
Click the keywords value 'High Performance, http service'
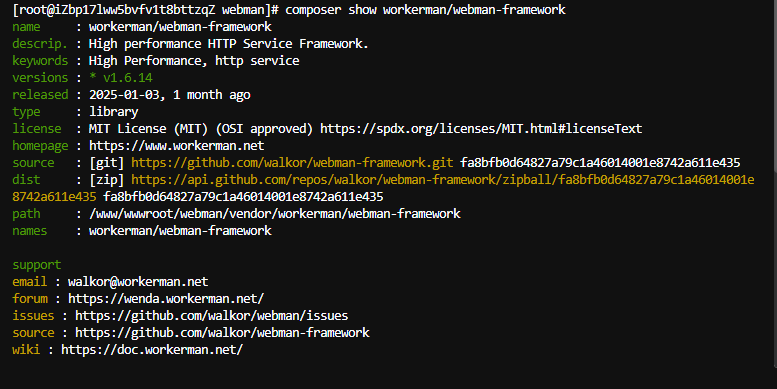point(194,61)
